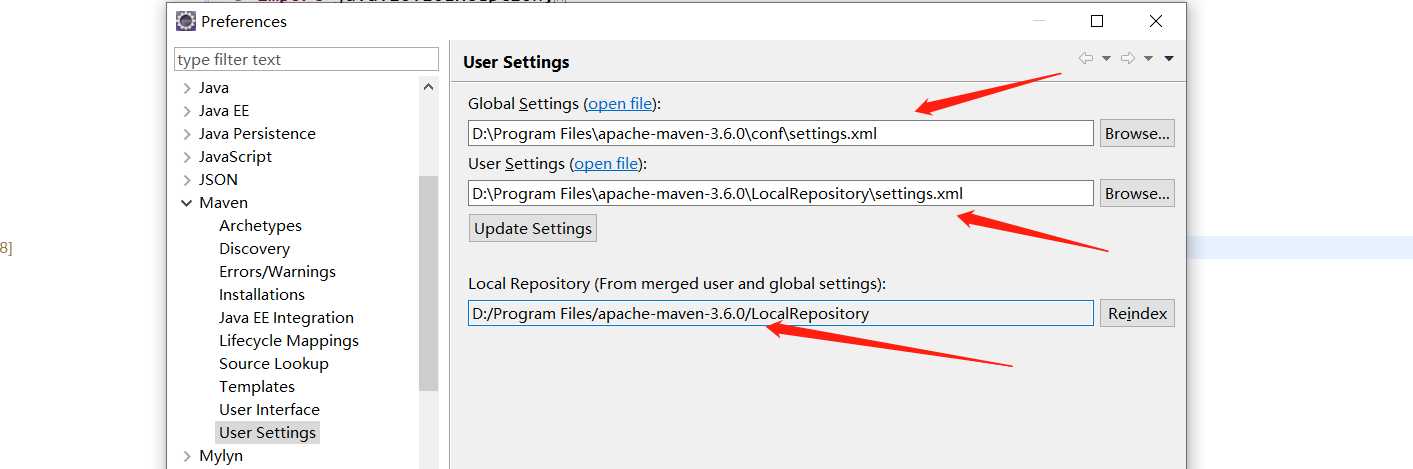
Task: Click the forward navigation arrow icon
Action: [x=1127, y=59]
